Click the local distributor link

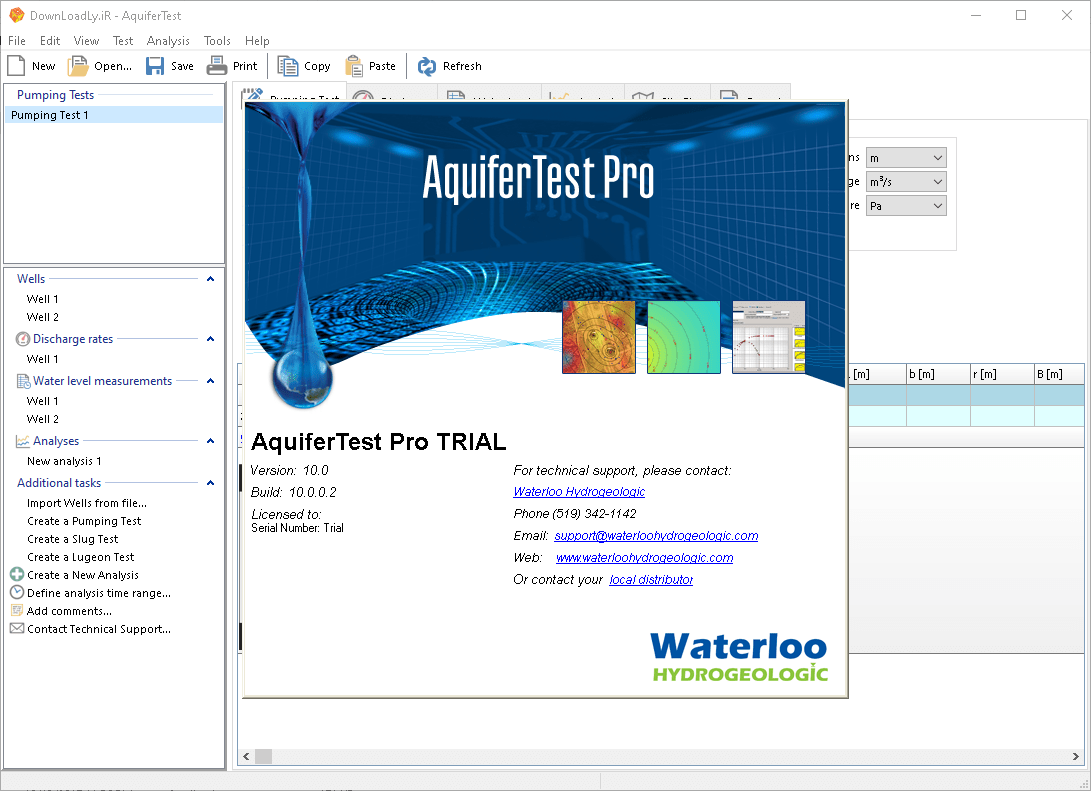[650, 579]
